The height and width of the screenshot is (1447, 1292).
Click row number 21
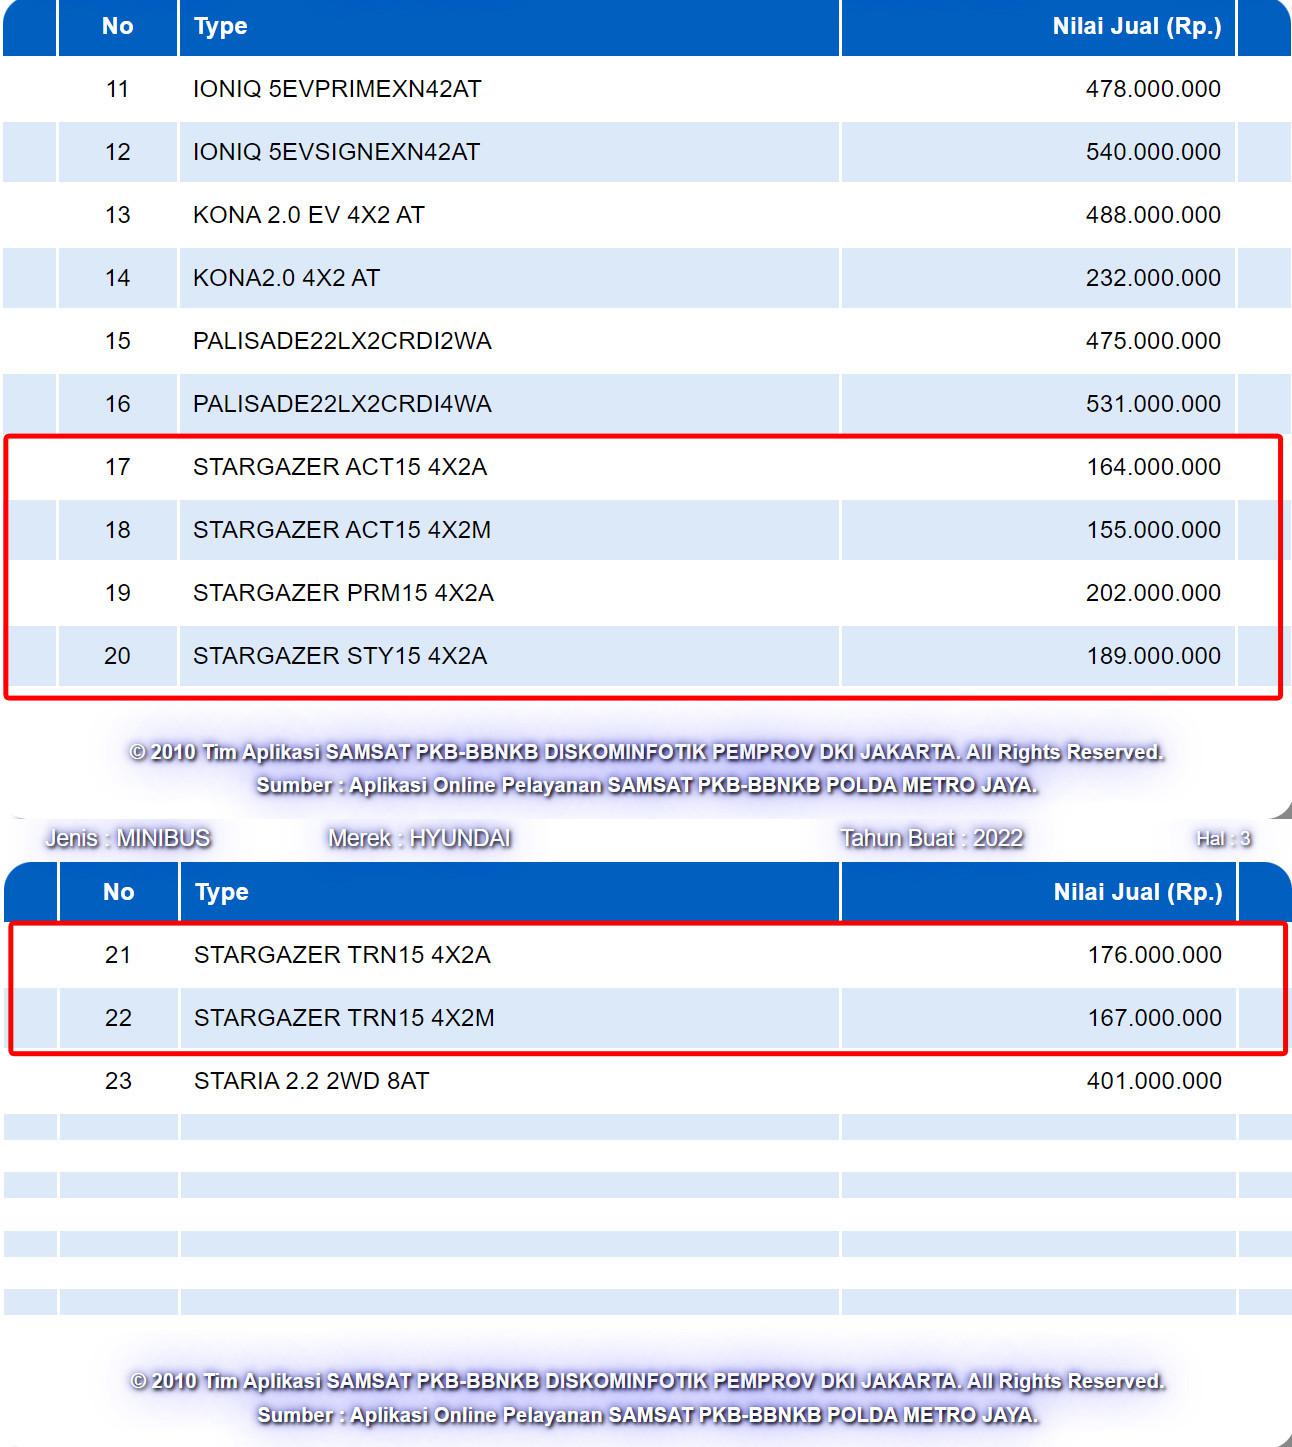pyautogui.click(x=118, y=955)
